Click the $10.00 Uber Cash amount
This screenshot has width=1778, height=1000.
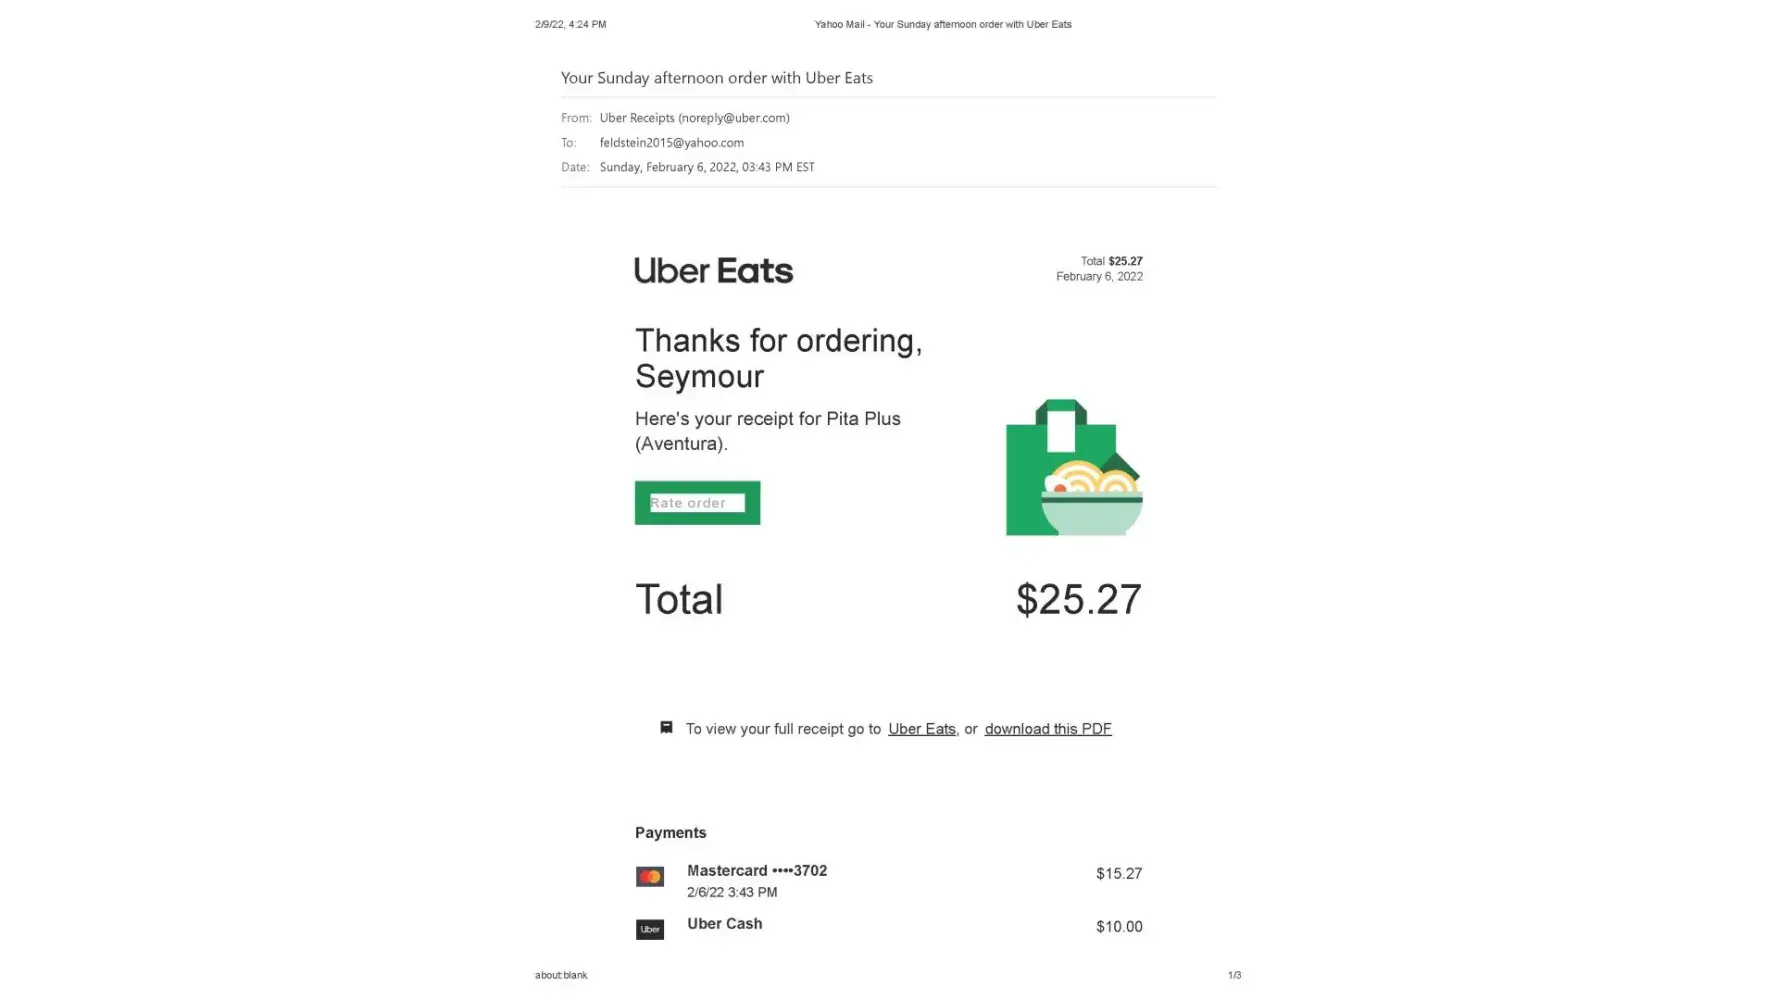coord(1118,927)
